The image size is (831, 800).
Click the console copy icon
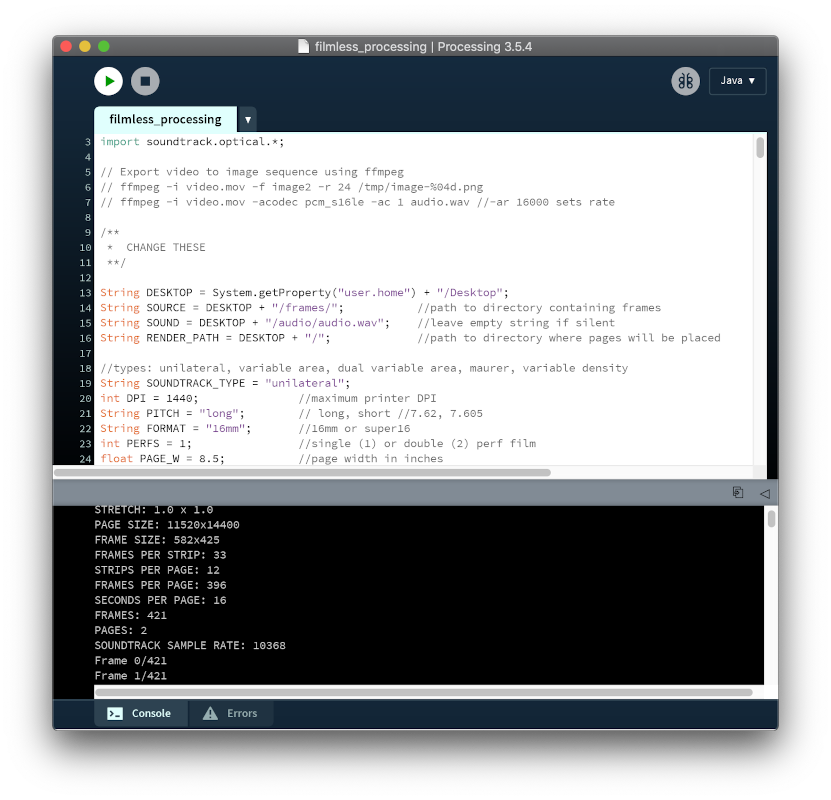point(738,493)
